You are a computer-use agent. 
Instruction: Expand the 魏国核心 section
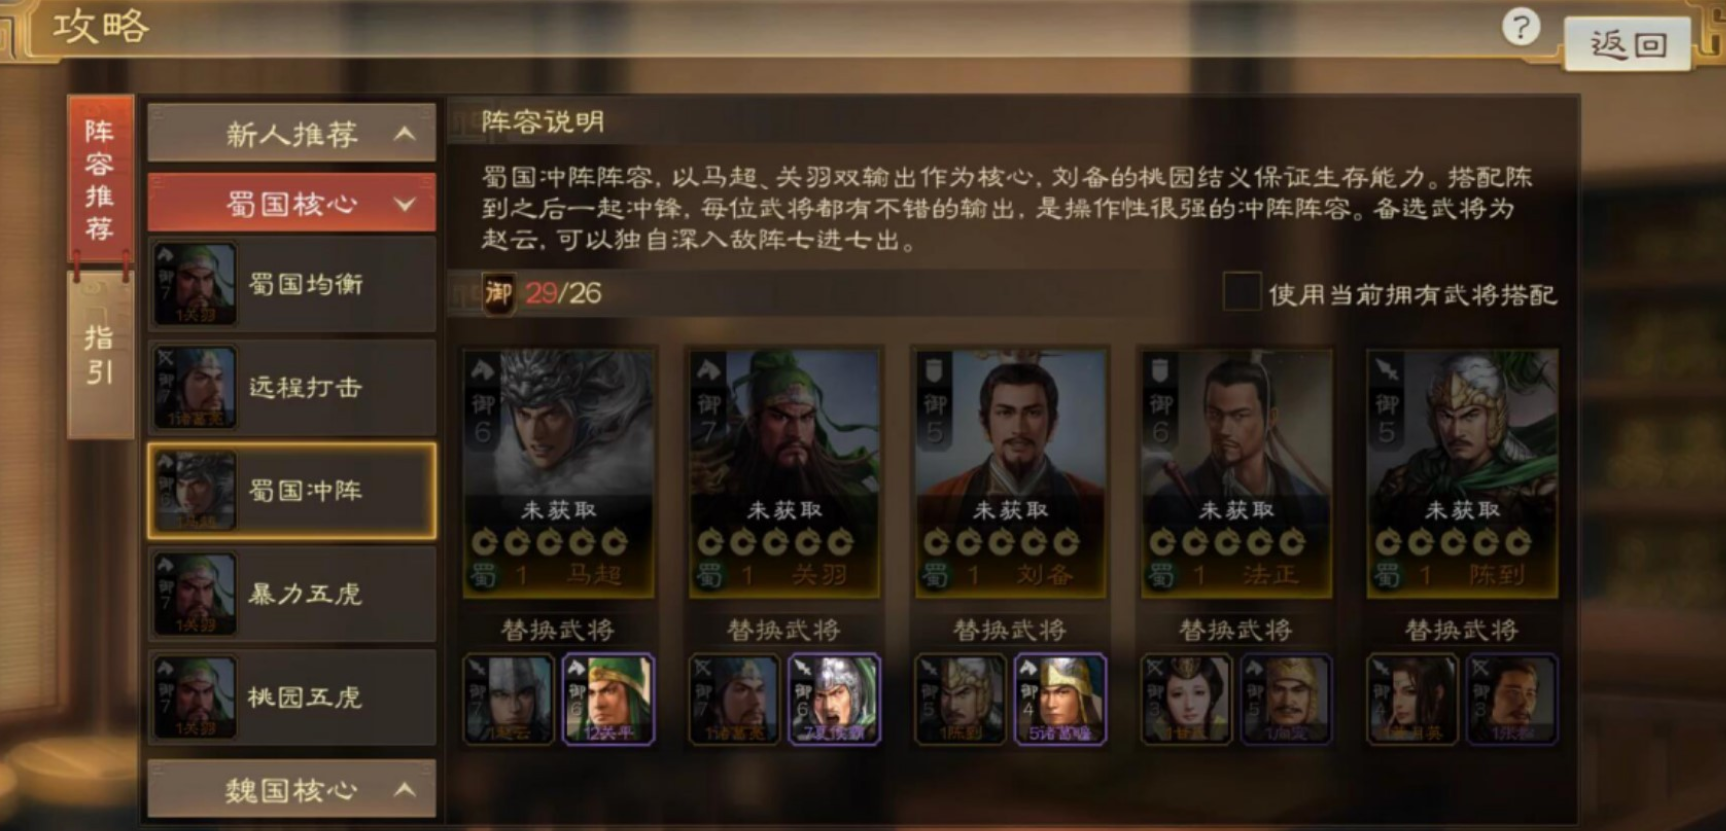click(292, 790)
